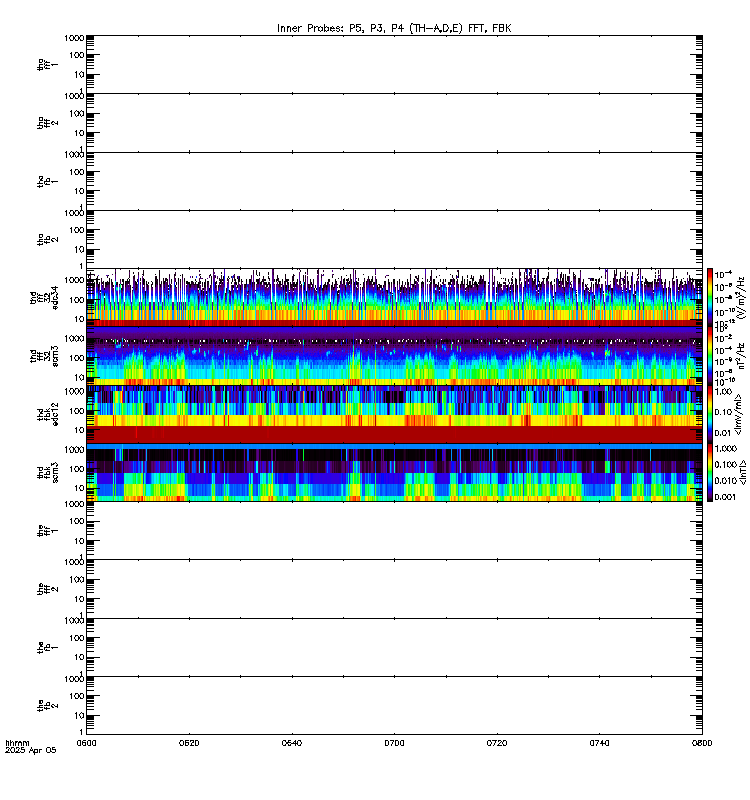Click the 'hhmm' axis unit label
The image size is (750, 800).
[17, 743]
